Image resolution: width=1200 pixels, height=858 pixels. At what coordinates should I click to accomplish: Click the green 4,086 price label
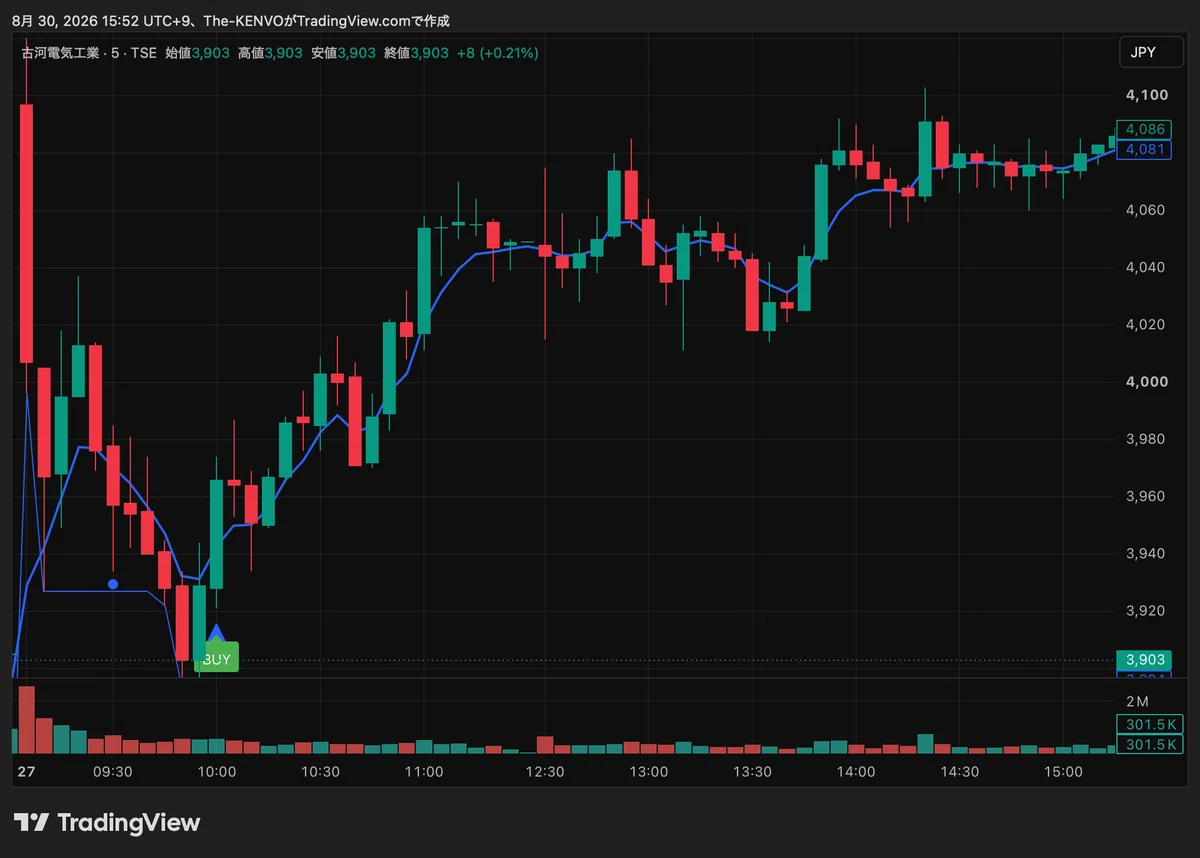[x=1144, y=129]
